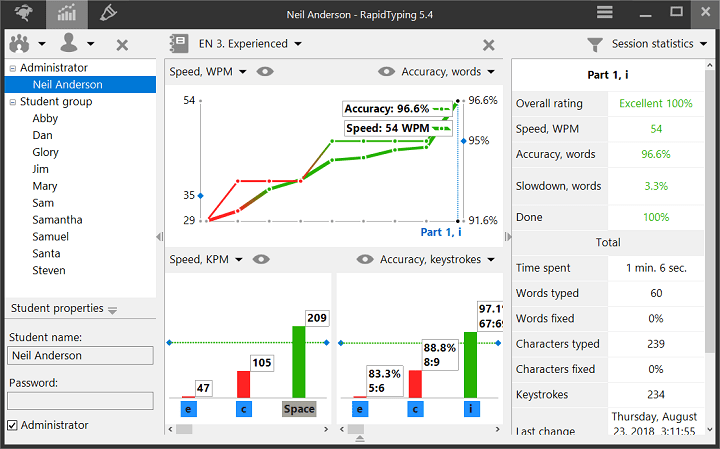The image size is (720, 449).
Task: Click the lesson notebook icon
Action: point(179,44)
